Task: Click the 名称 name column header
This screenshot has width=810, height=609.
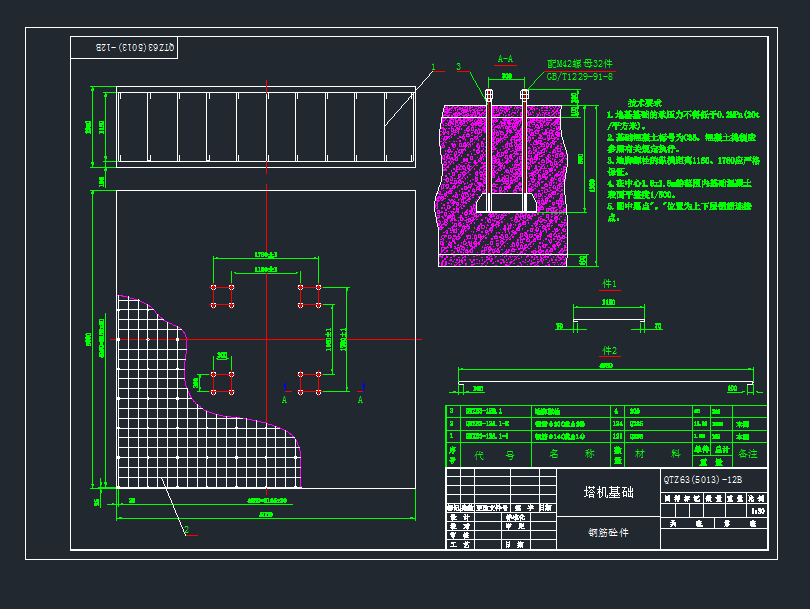Action: (568, 455)
